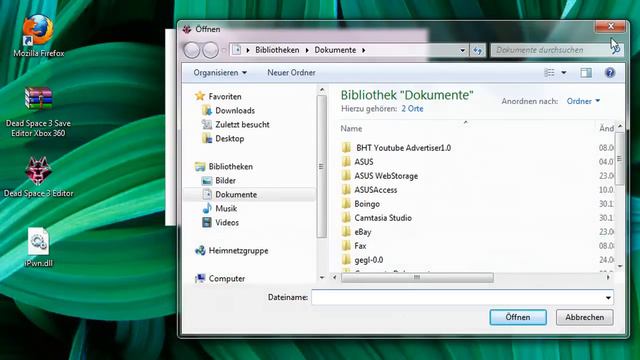Open help with the question mark icon
The width and height of the screenshot is (640, 360).
pyautogui.click(x=610, y=73)
